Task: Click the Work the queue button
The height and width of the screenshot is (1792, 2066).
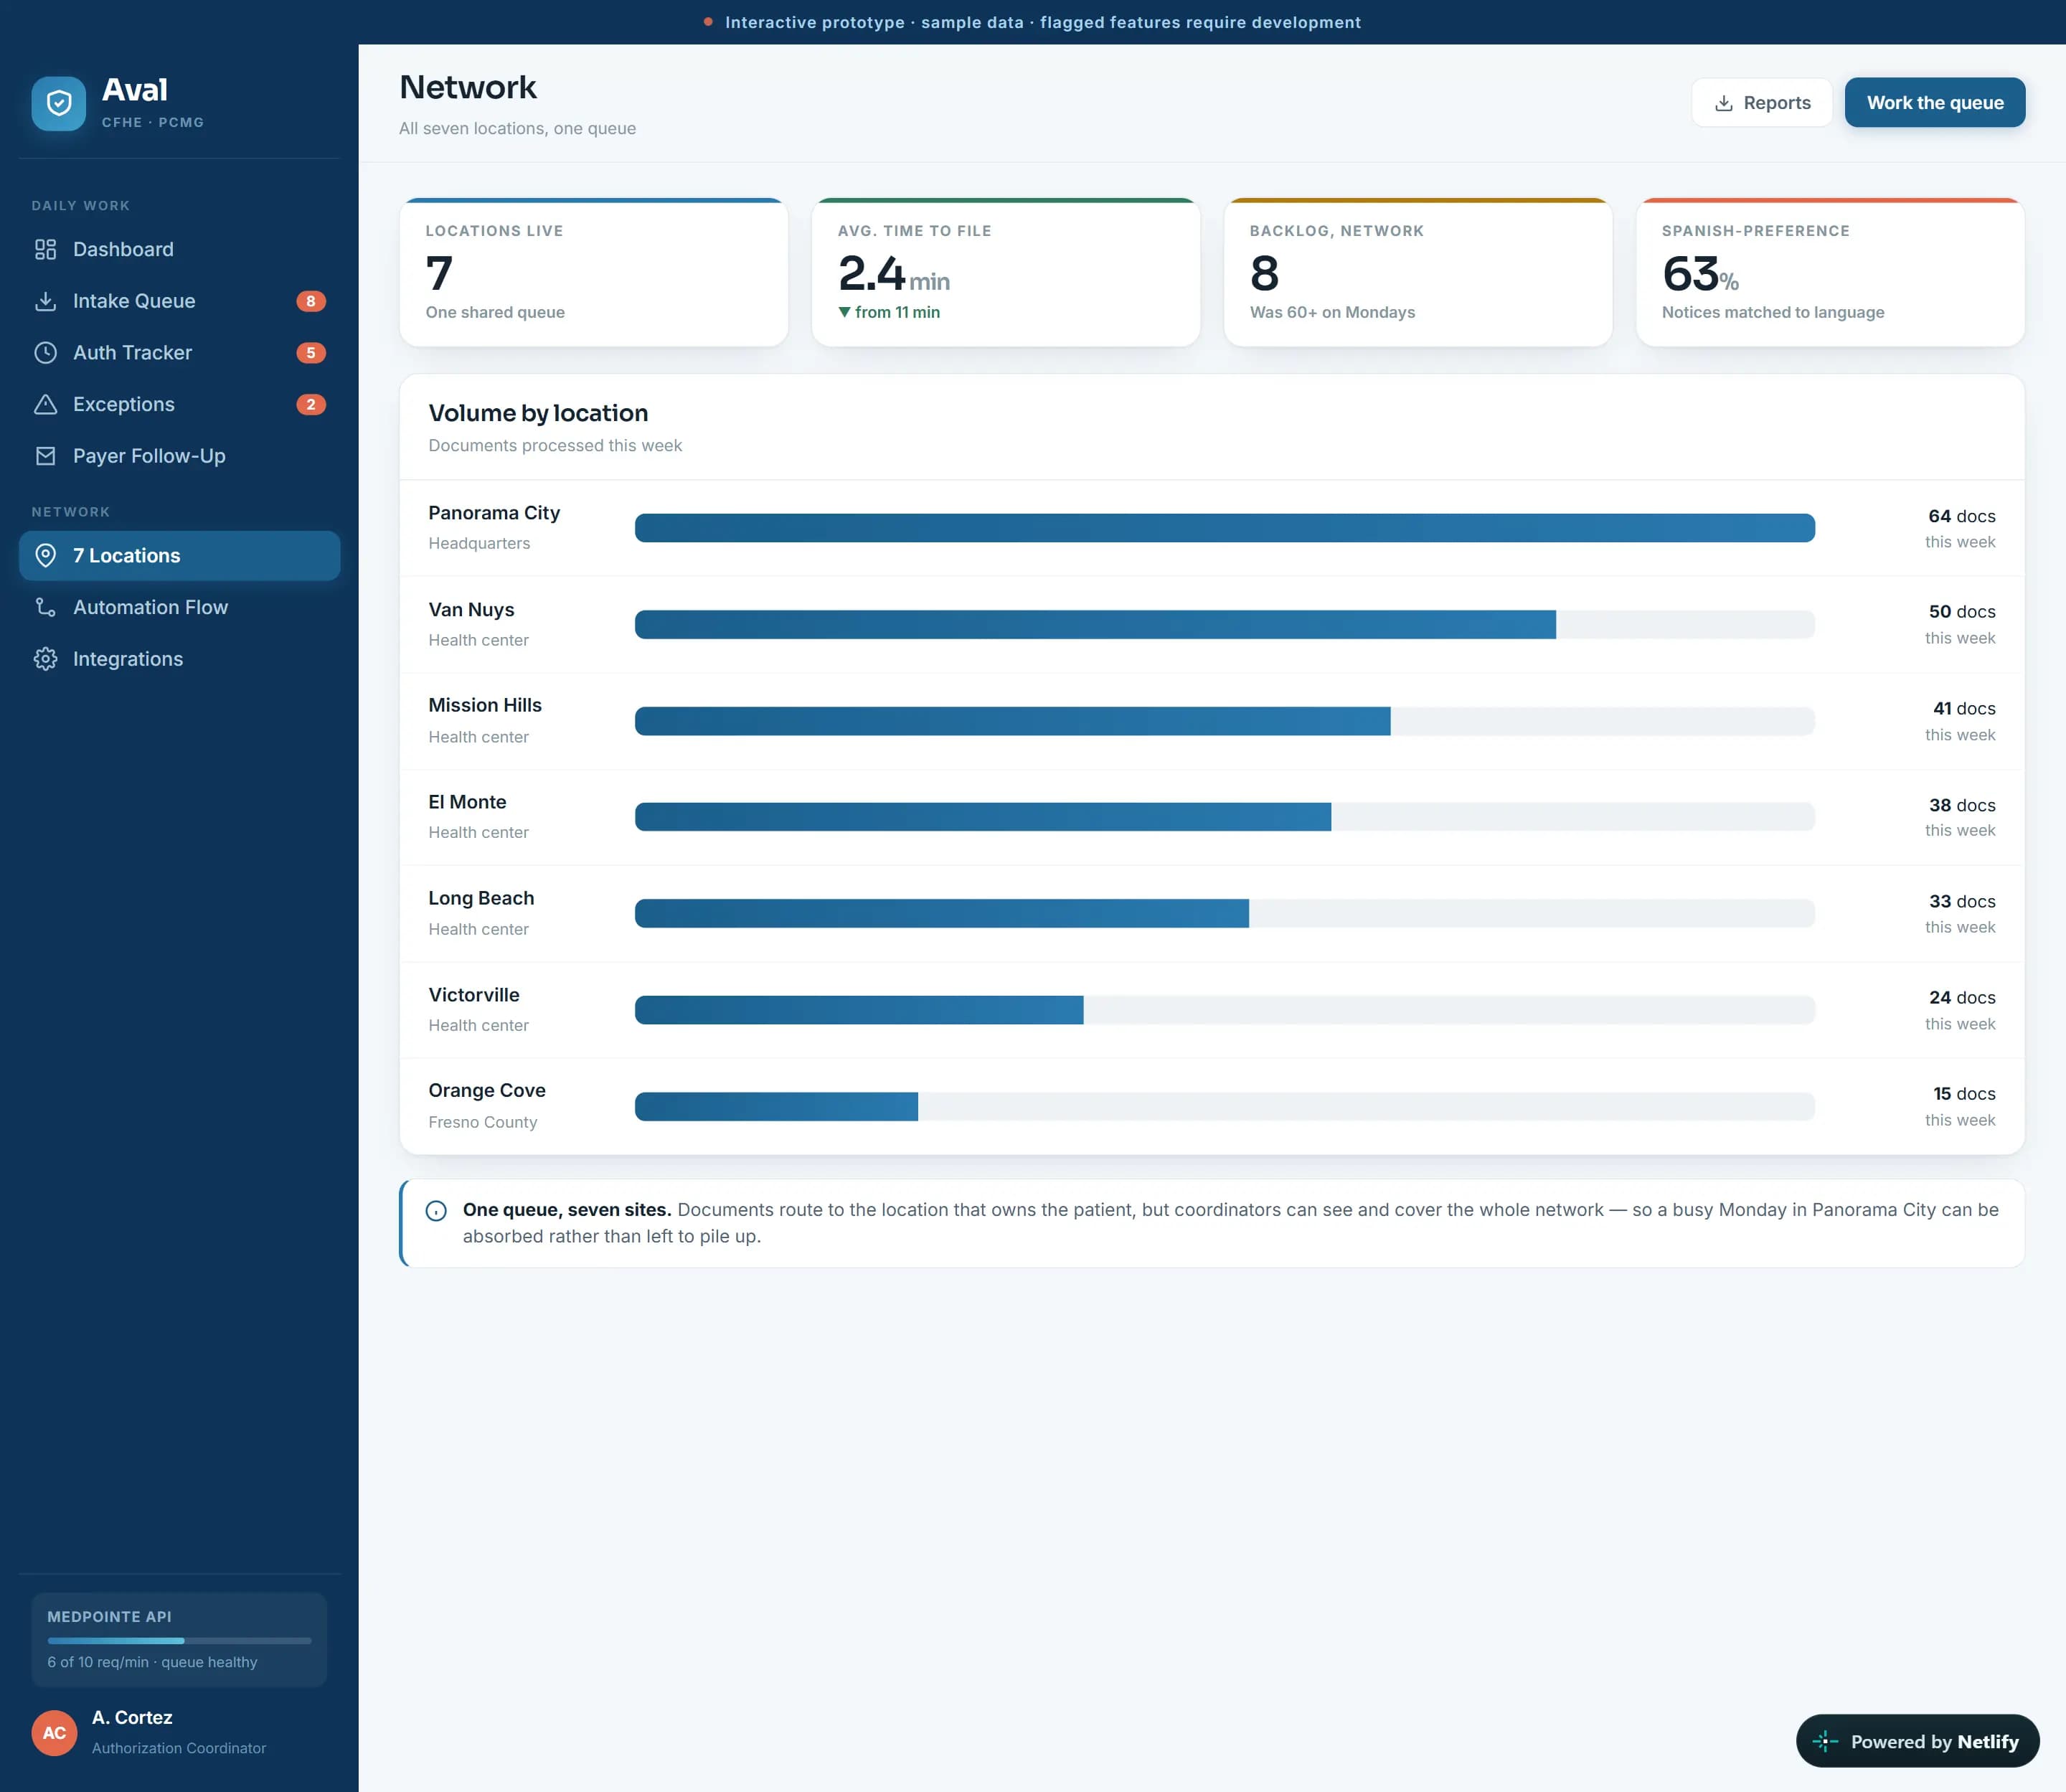Action: (x=1934, y=103)
